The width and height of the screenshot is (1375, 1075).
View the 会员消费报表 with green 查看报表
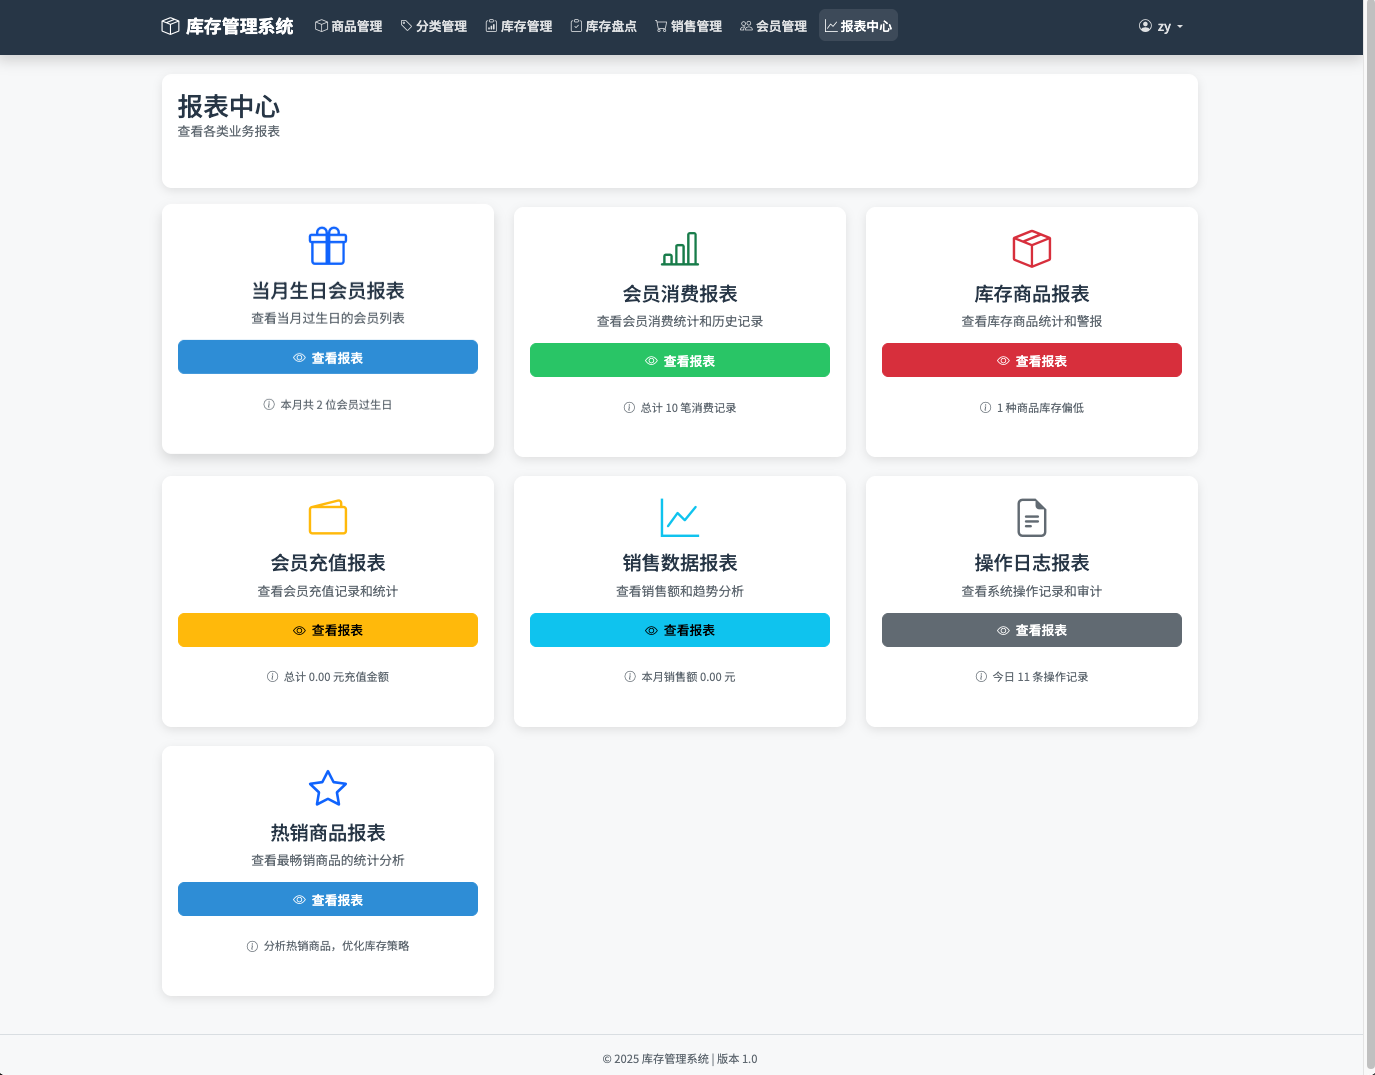coord(680,360)
